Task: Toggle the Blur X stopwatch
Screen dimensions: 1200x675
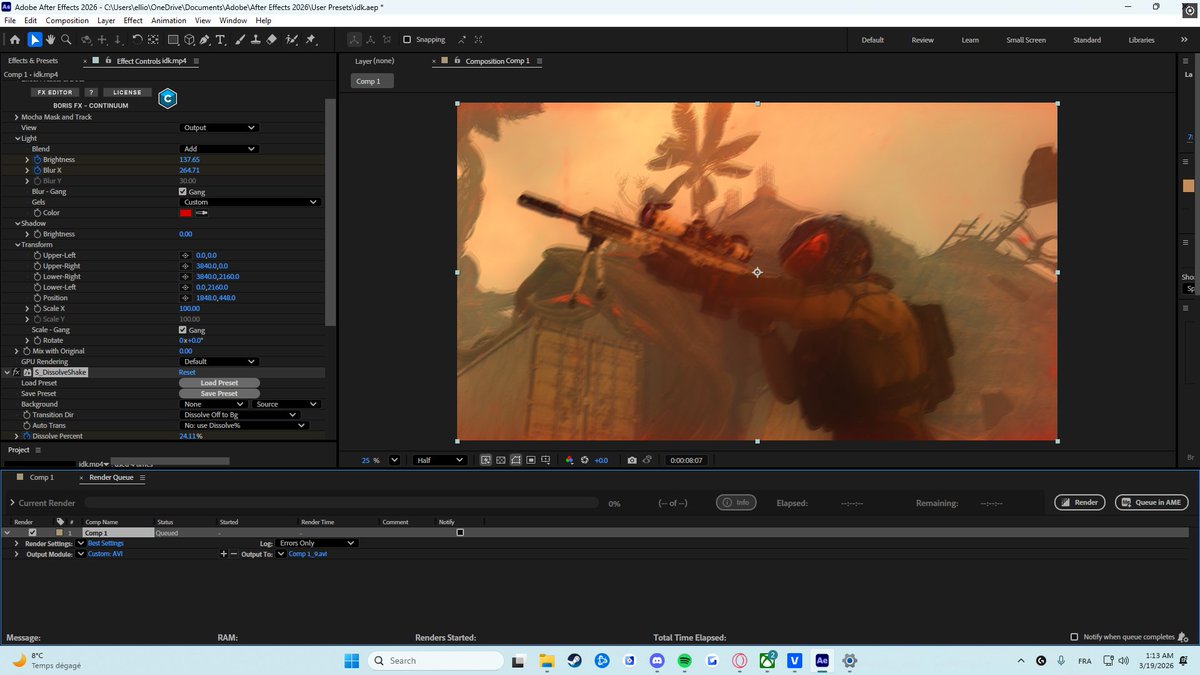Action: [38, 170]
